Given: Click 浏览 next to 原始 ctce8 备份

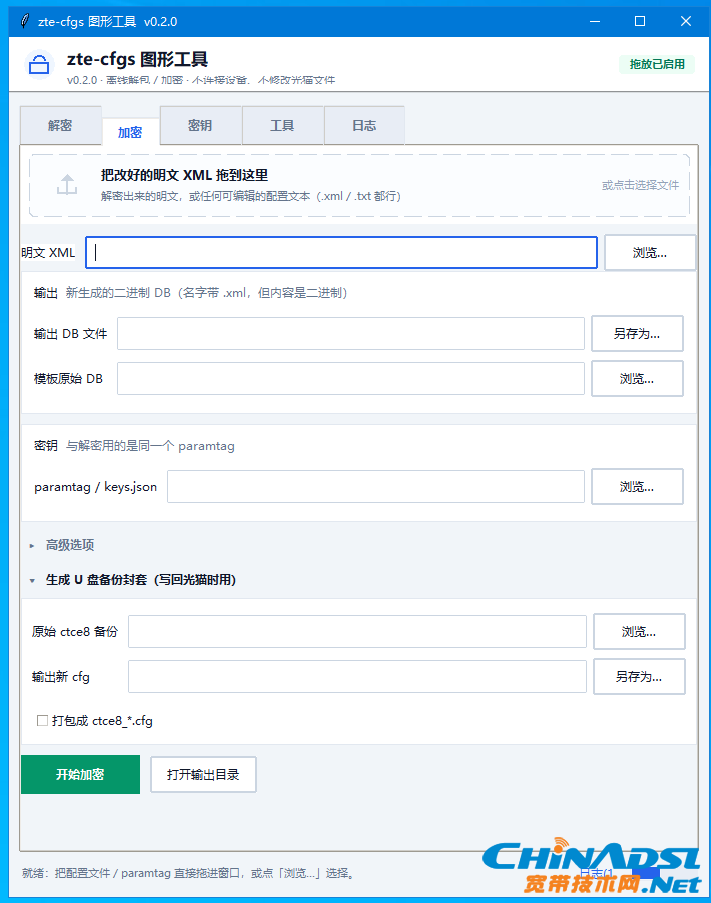Looking at the screenshot, I should click(639, 631).
